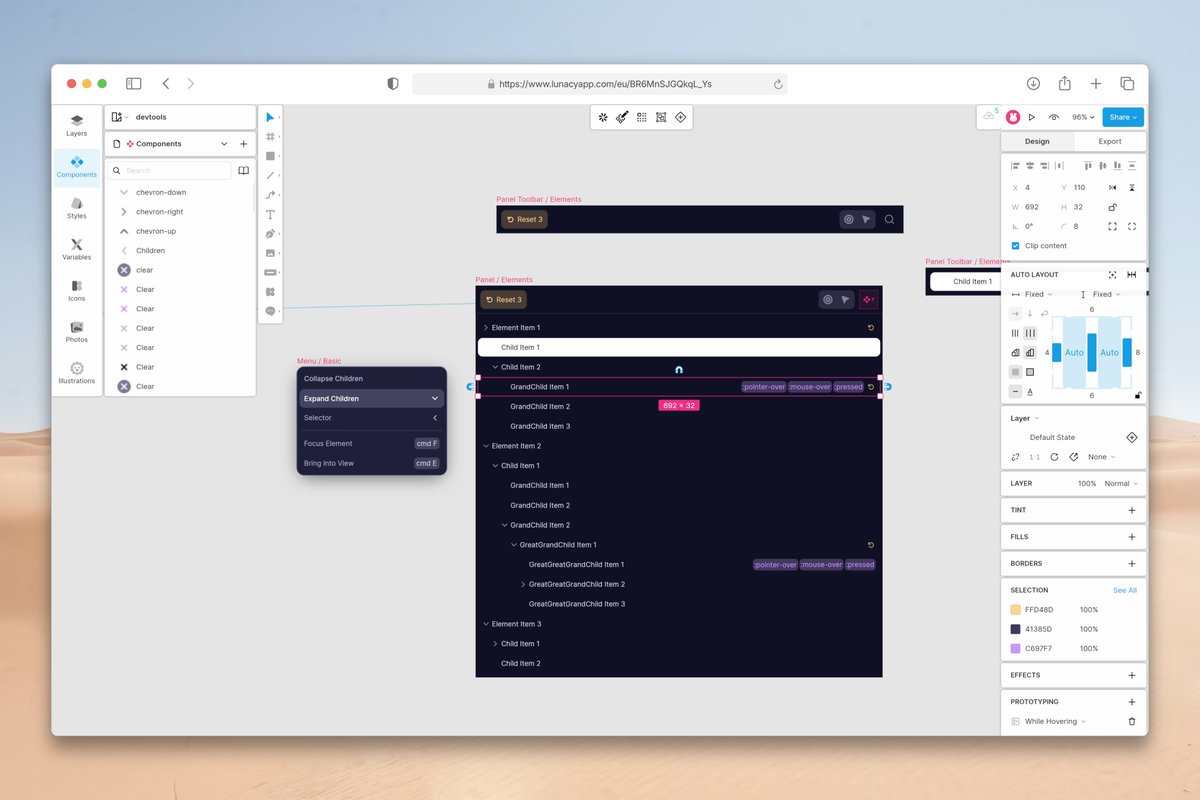The height and width of the screenshot is (800, 1200).
Task: Select the Pen tool
Action: 270,233
